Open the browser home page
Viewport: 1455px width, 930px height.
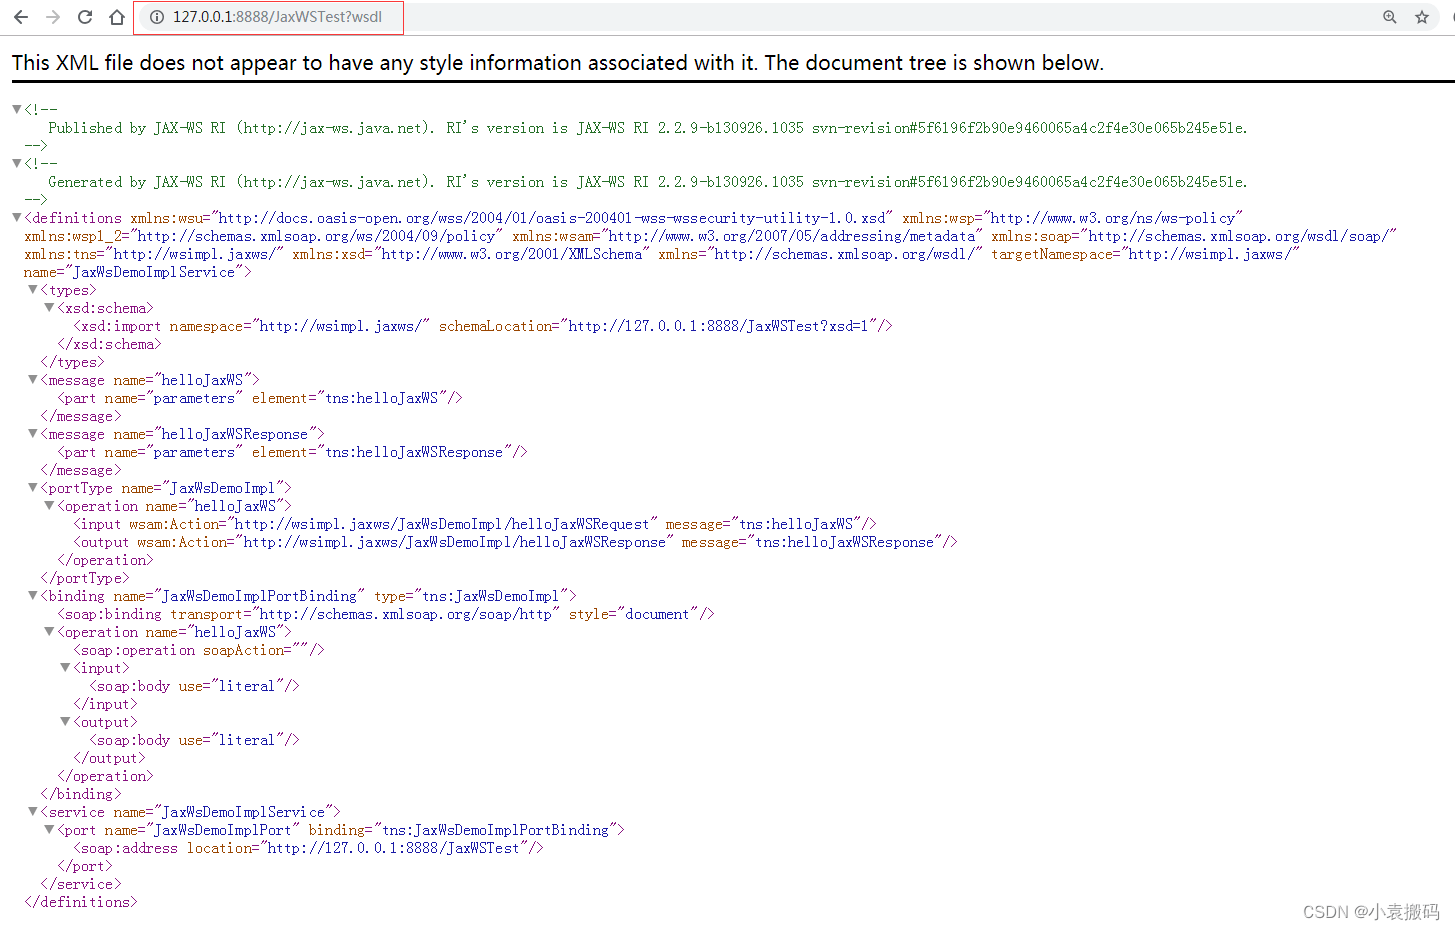click(117, 17)
